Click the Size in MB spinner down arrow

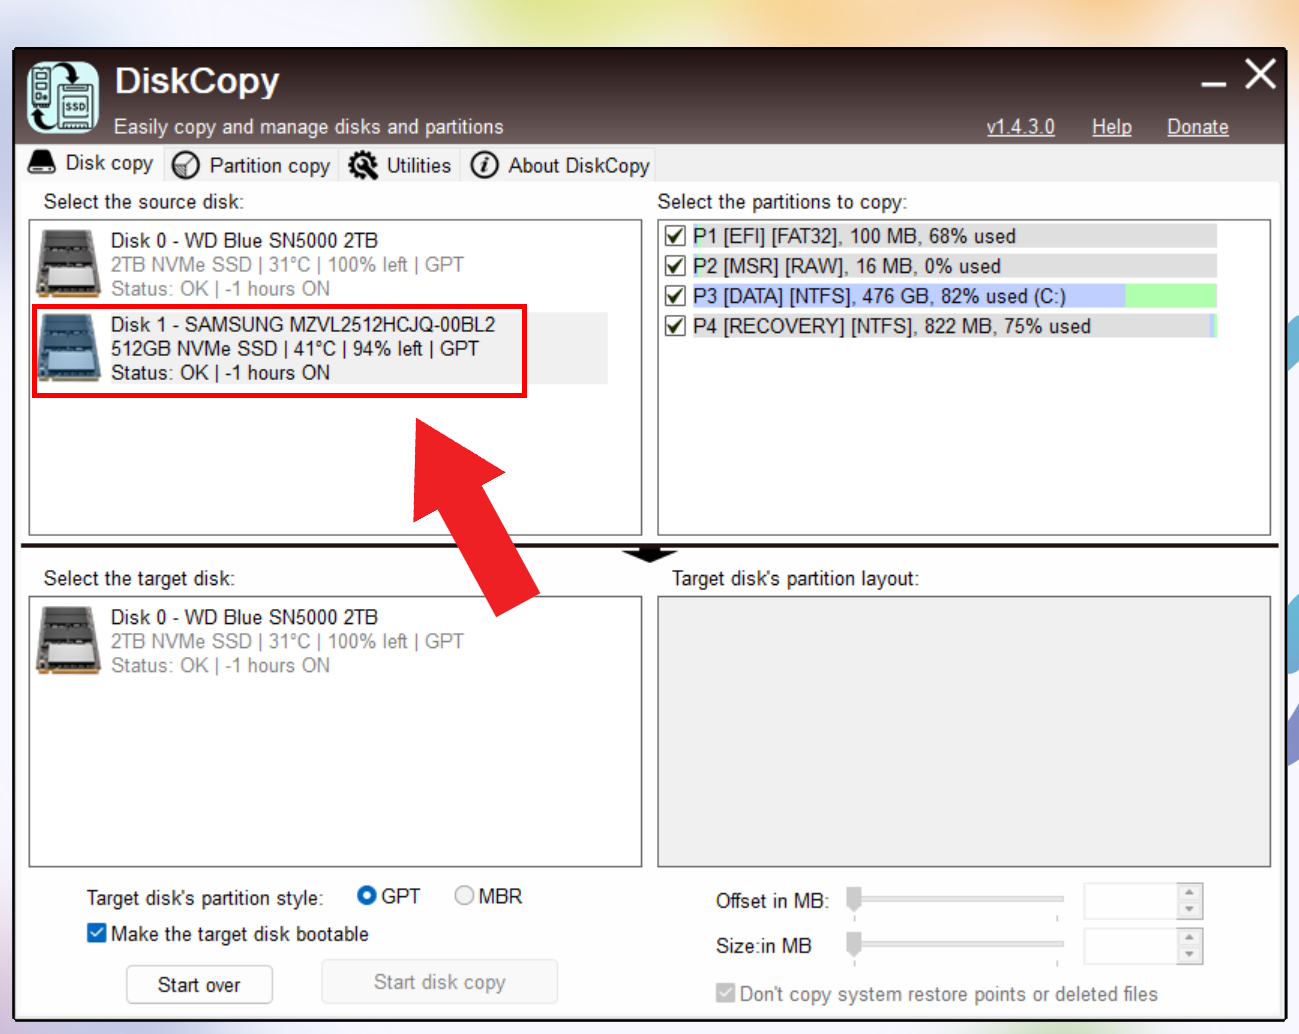coord(1189,954)
